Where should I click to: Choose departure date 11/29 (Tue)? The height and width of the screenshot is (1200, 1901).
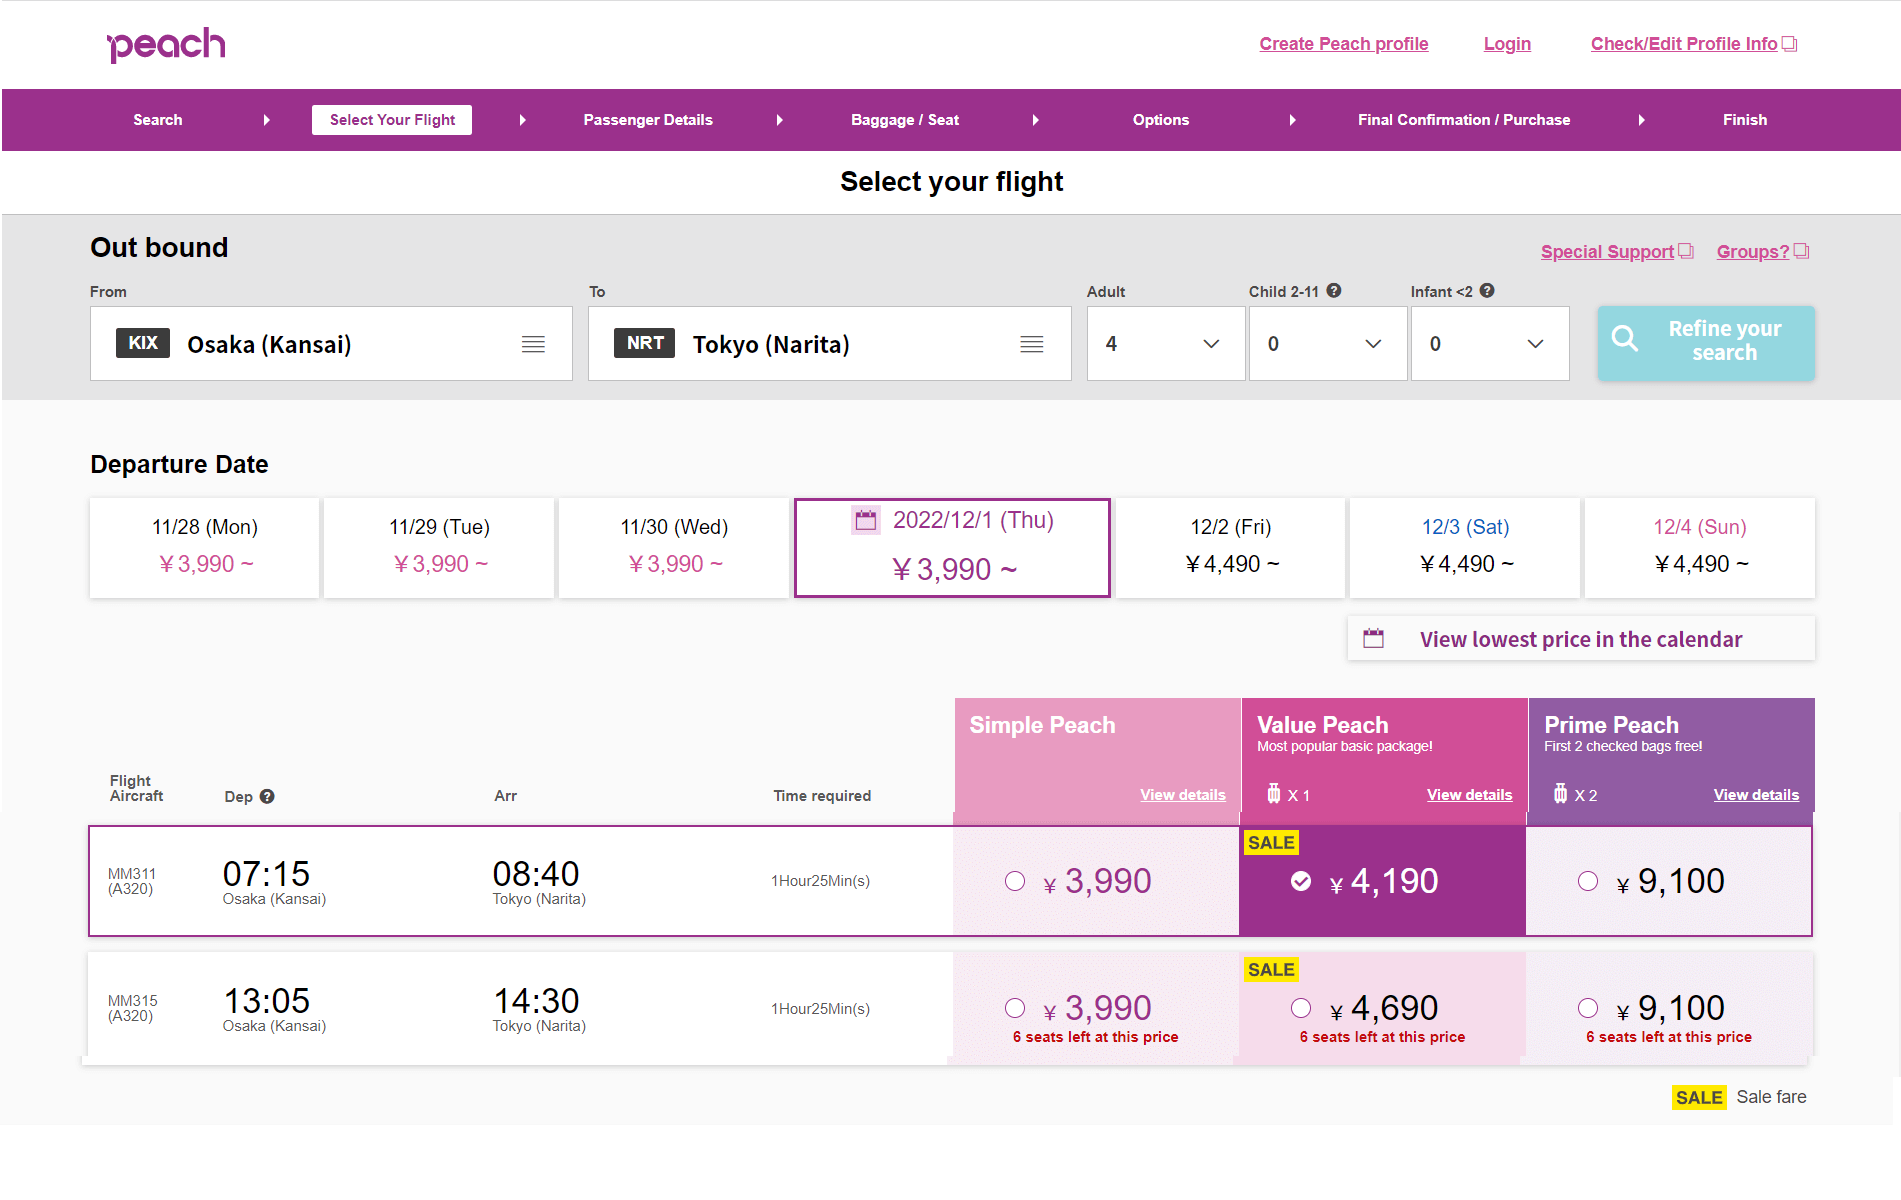[439, 547]
